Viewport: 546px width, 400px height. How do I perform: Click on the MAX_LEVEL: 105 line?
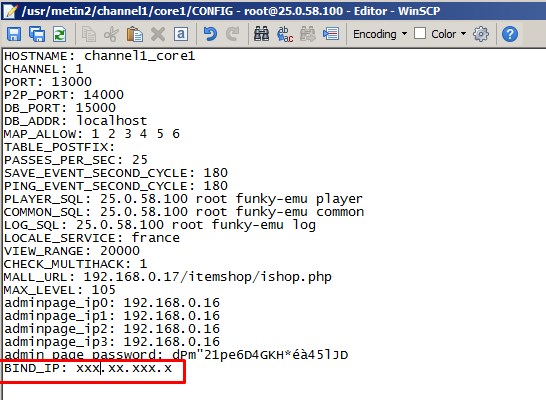click(x=60, y=290)
